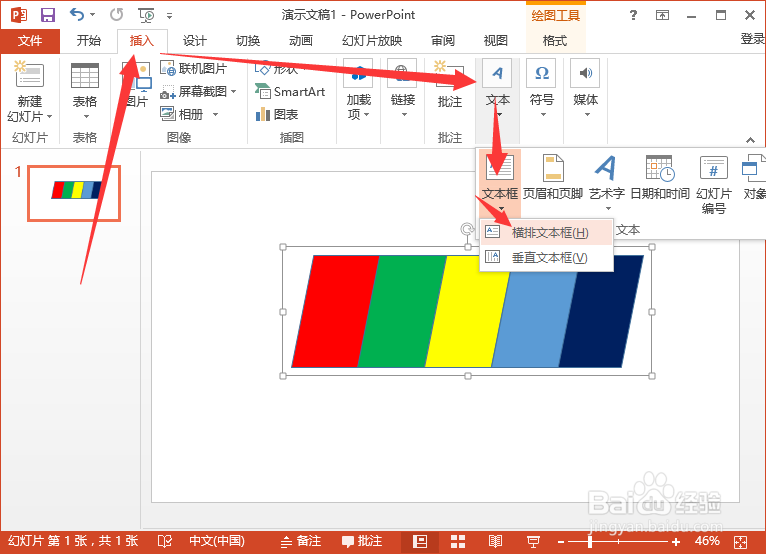Click the redo/repeat icon

click(116, 15)
